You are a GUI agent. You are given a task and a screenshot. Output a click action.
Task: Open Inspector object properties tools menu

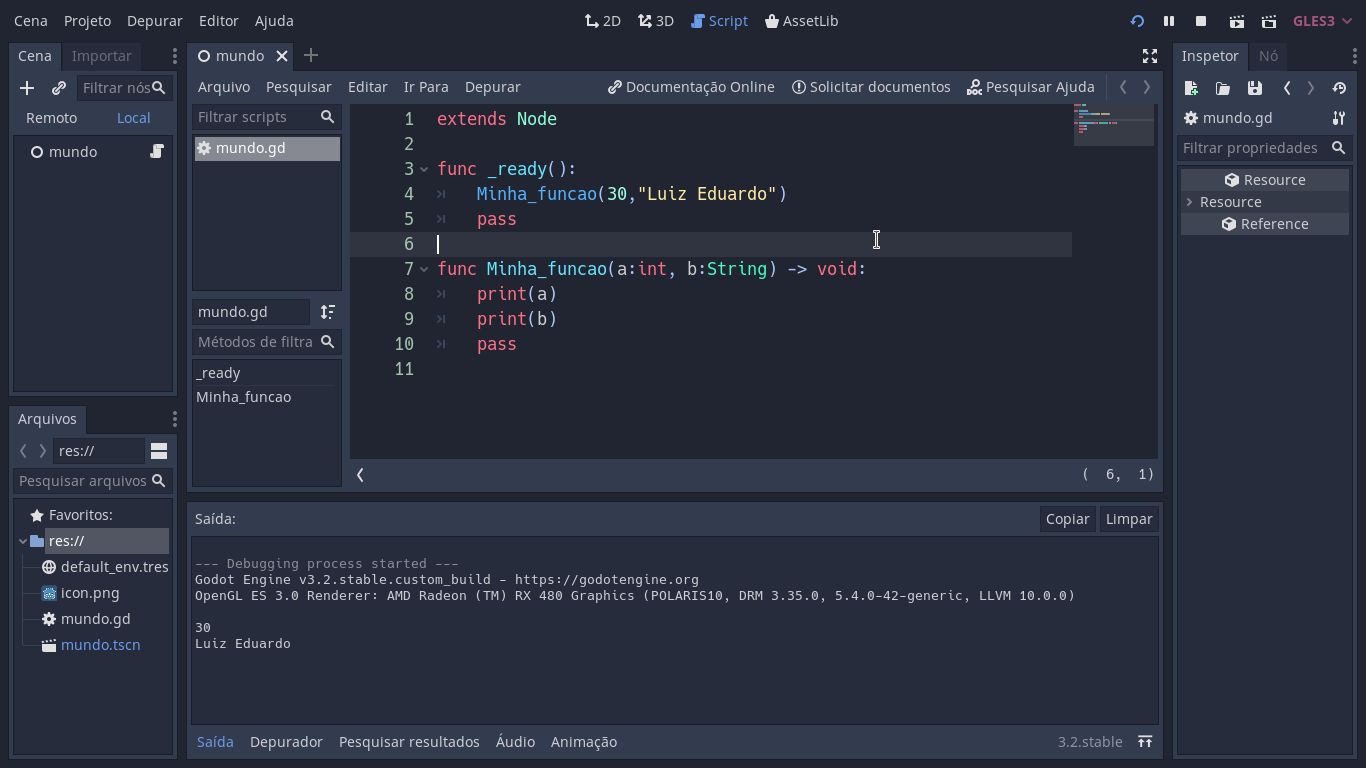1339,118
